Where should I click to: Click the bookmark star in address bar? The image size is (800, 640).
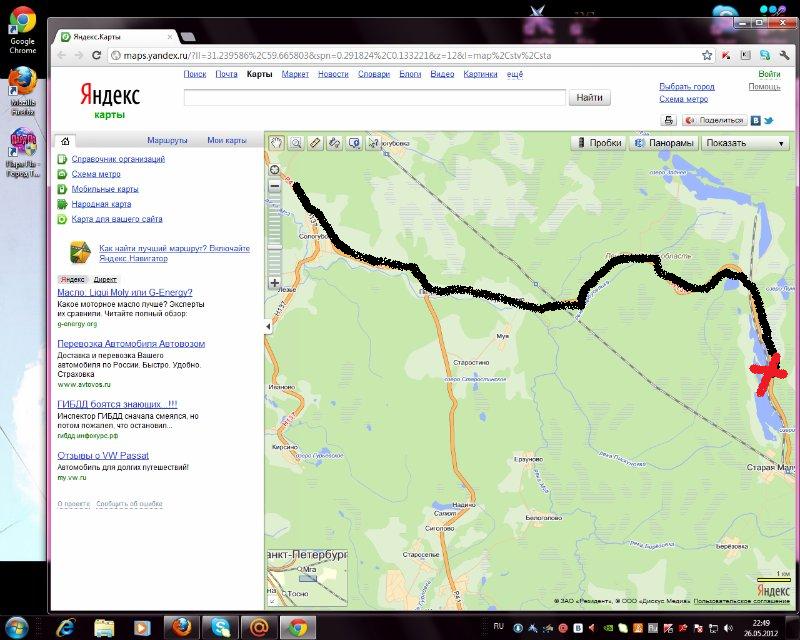(x=707, y=55)
